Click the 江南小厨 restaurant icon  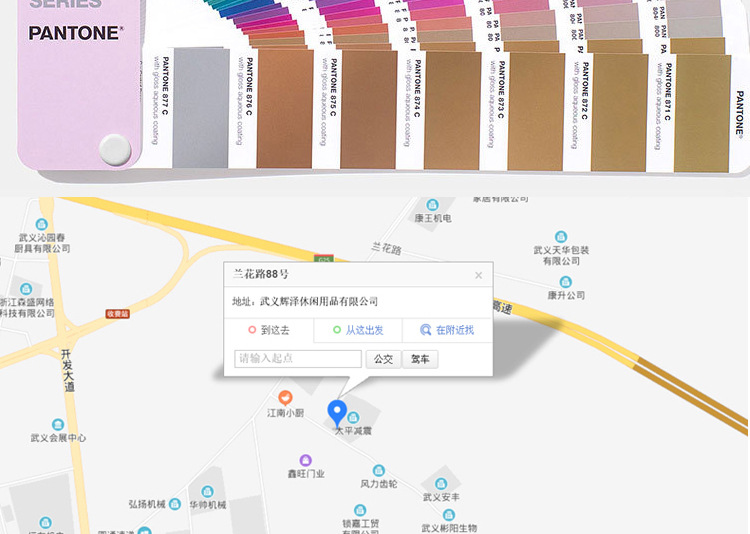click(x=285, y=398)
